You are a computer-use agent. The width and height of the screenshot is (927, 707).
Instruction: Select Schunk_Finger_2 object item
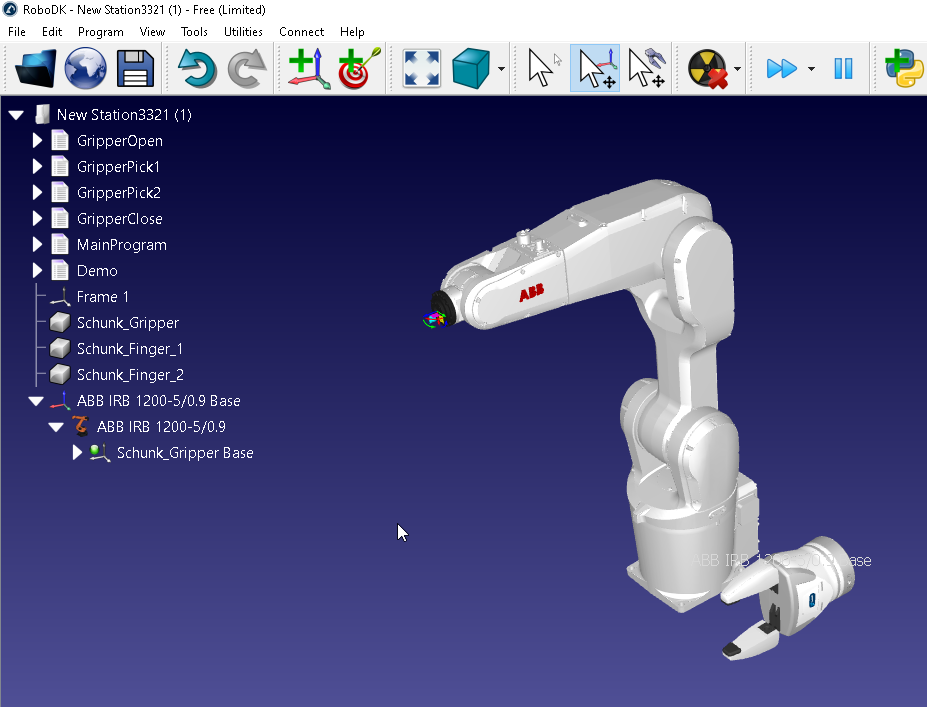[x=130, y=375]
